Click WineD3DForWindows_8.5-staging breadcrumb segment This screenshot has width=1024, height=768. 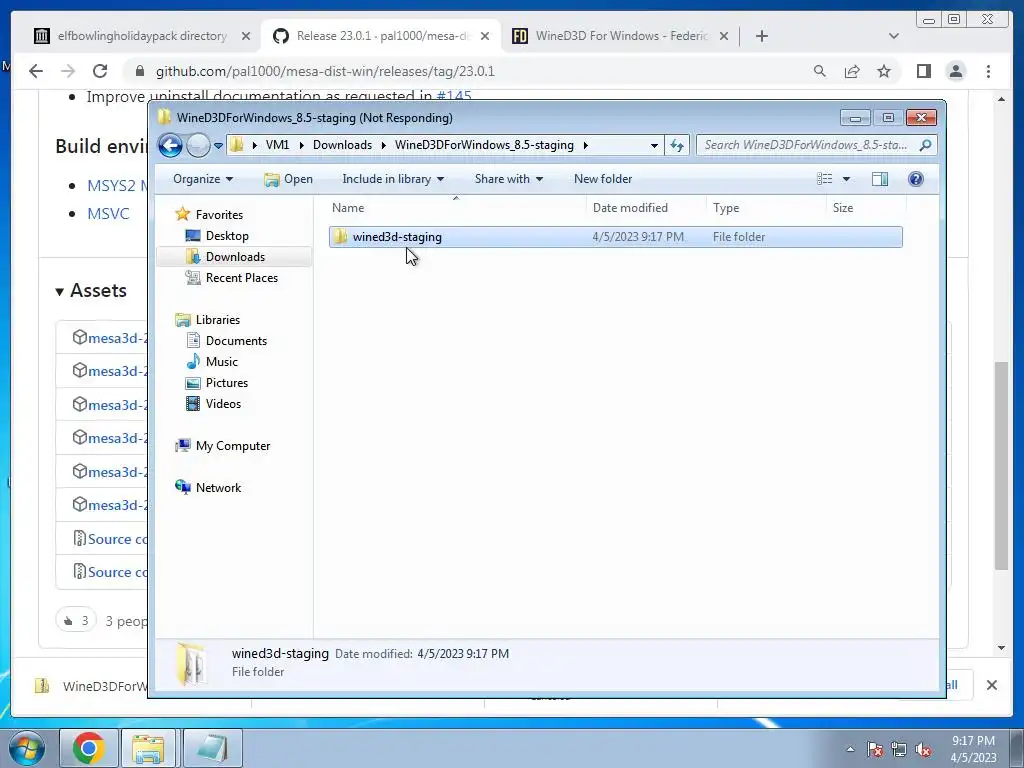pos(484,145)
